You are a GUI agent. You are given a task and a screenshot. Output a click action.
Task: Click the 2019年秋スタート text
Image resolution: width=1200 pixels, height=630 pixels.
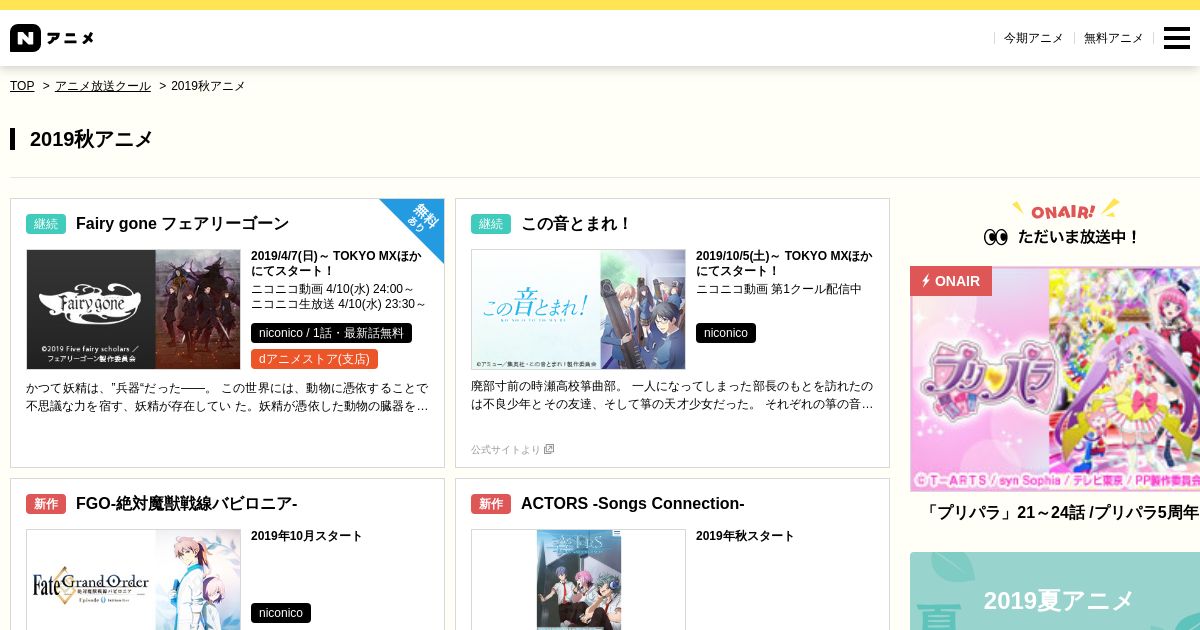pos(745,536)
